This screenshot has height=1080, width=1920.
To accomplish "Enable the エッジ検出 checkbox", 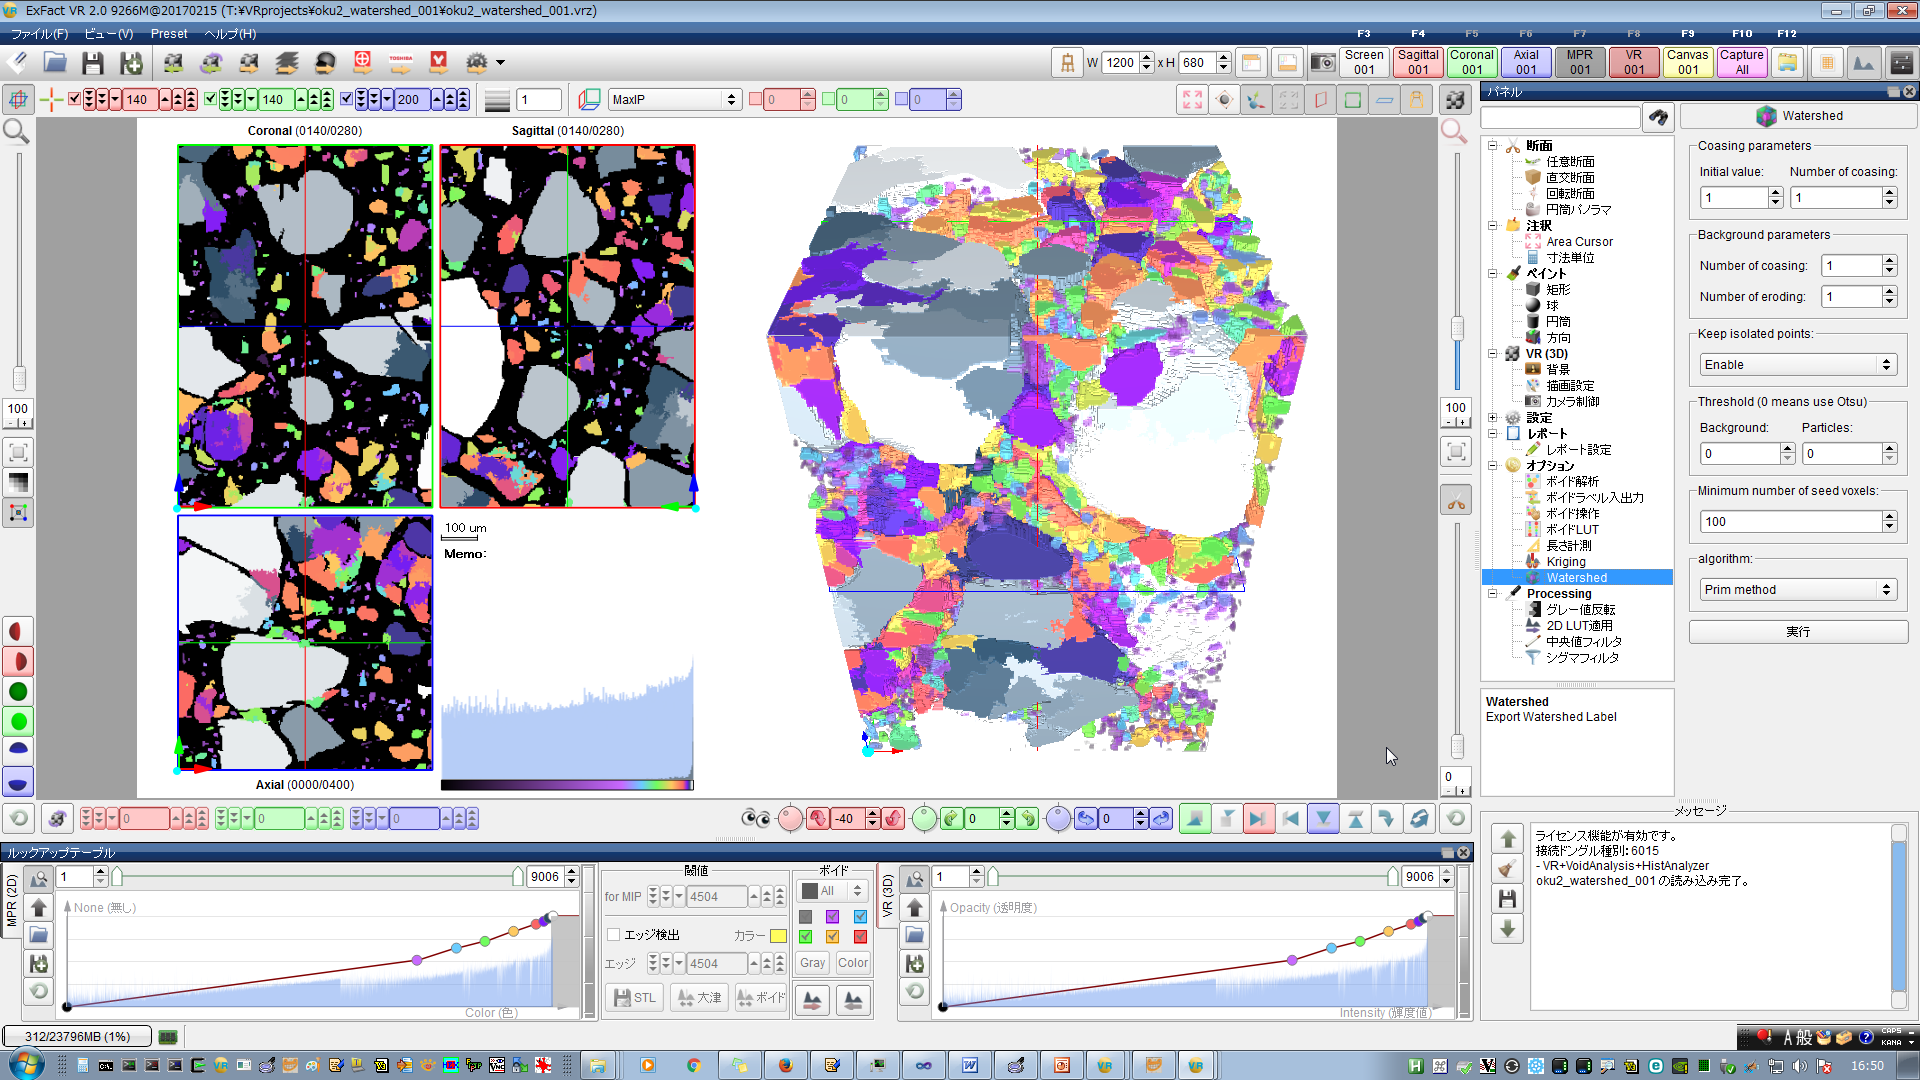I will click(614, 935).
